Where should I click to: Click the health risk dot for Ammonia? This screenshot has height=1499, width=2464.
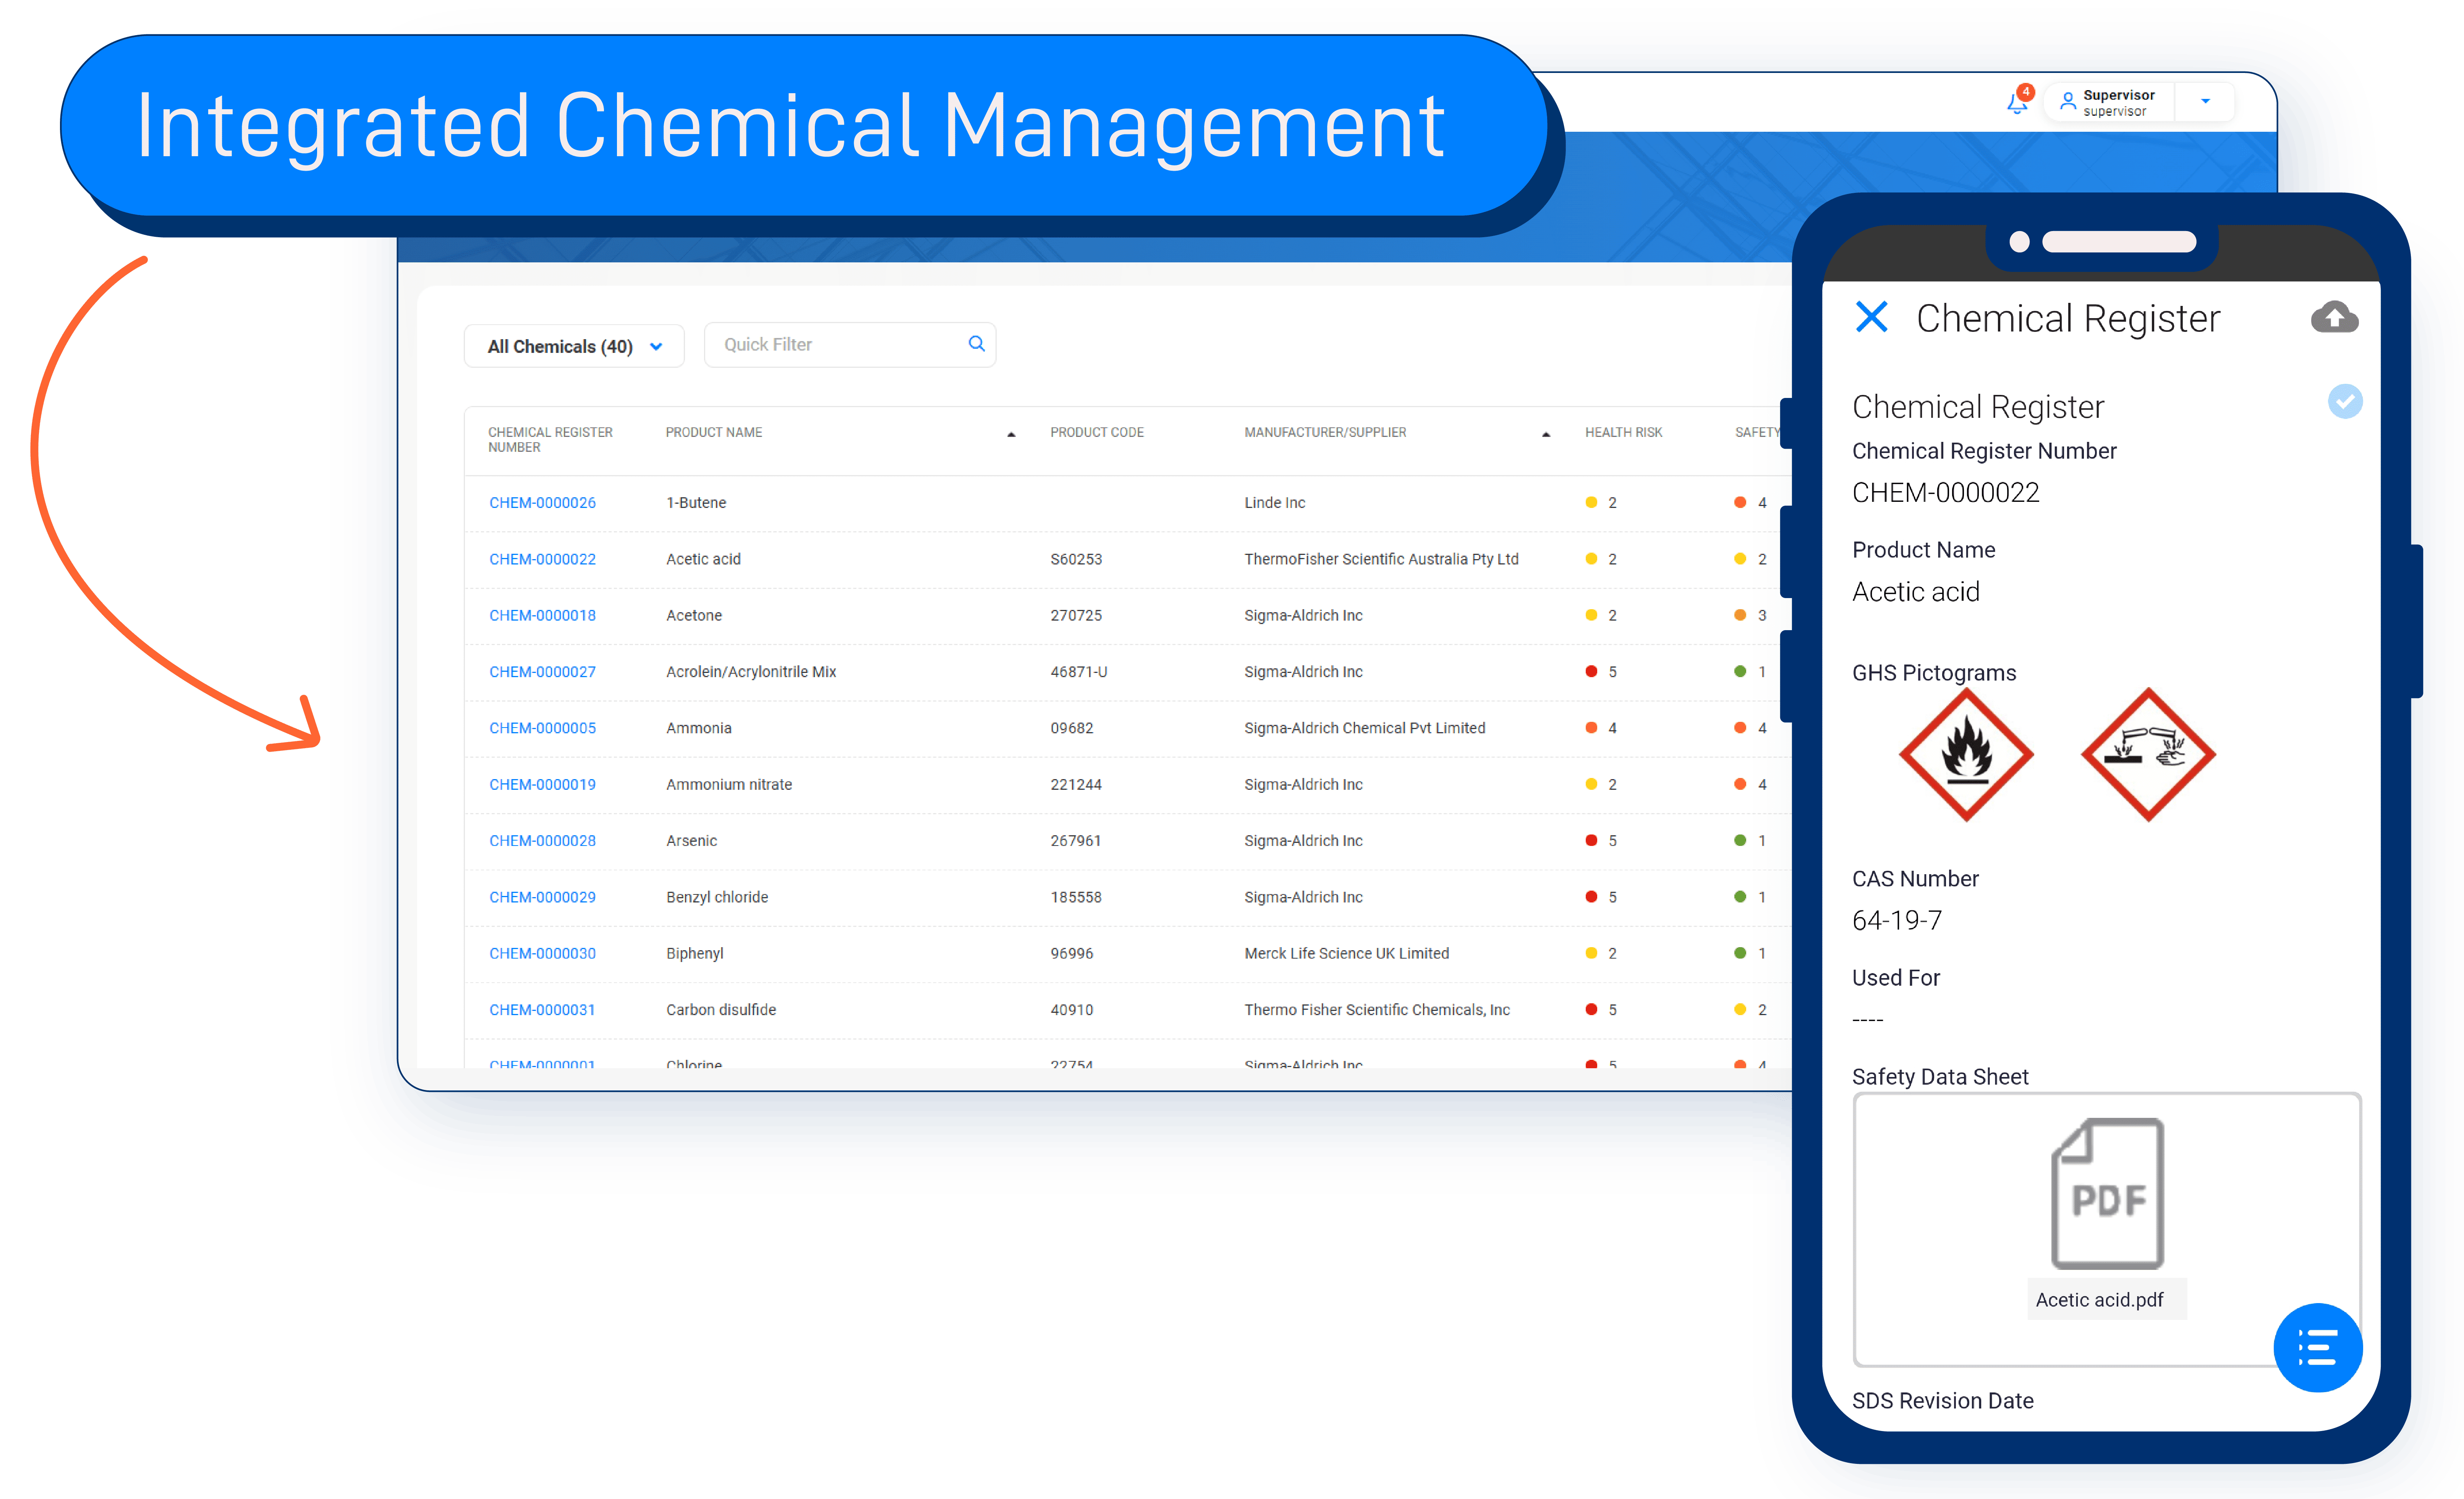1591,728
